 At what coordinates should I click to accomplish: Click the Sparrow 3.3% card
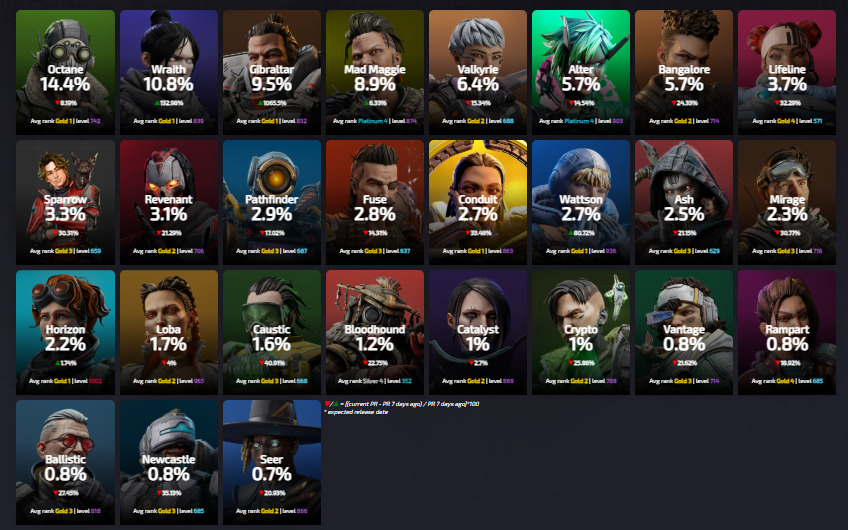pos(65,202)
